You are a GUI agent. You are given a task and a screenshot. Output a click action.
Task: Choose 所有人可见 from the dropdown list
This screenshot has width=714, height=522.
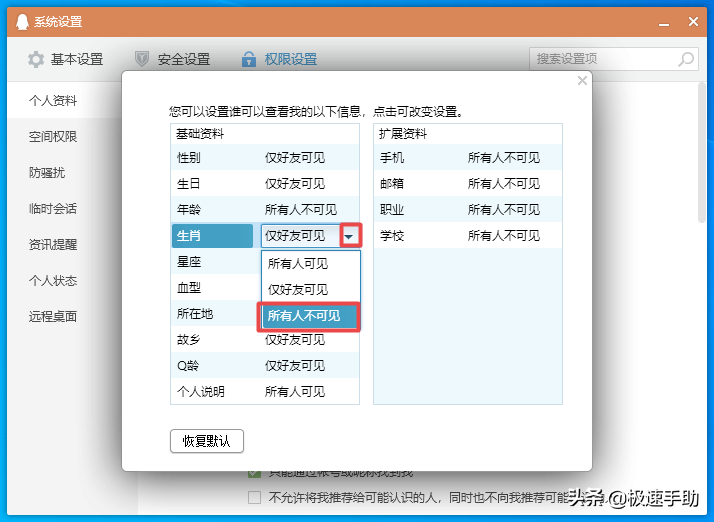coord(311,263)
